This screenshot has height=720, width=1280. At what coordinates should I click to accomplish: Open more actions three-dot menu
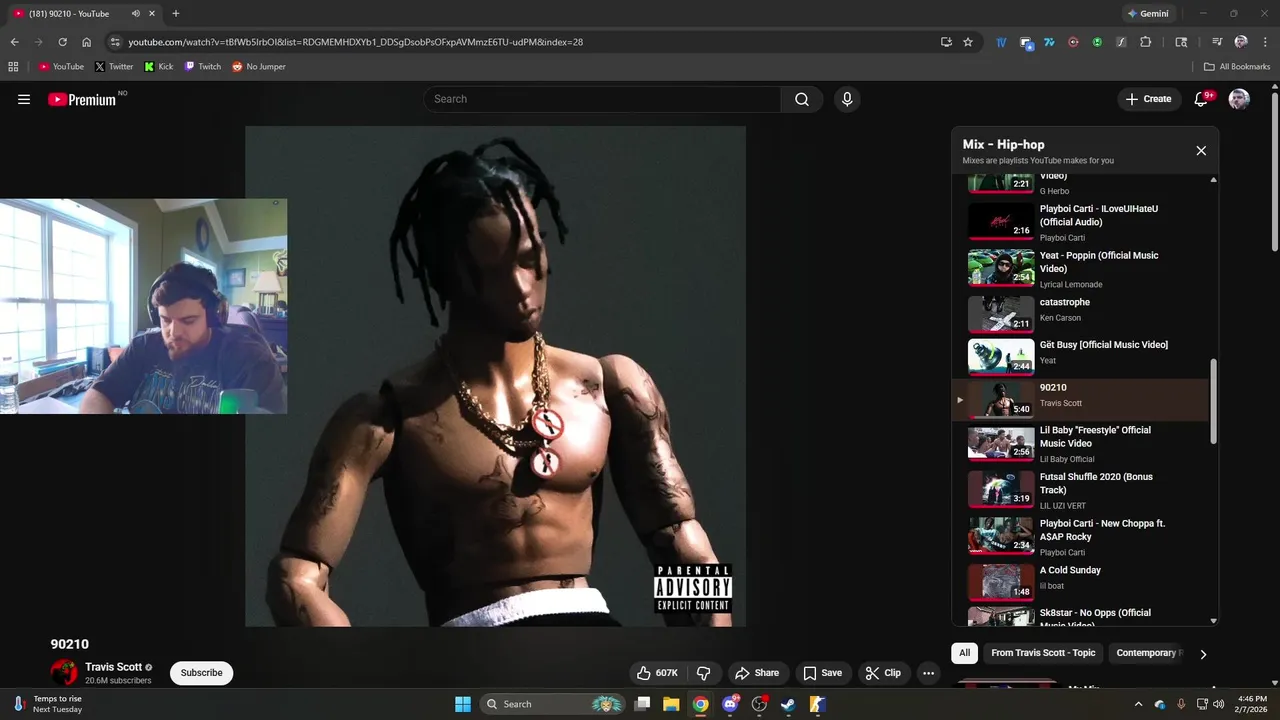(928, 673)
